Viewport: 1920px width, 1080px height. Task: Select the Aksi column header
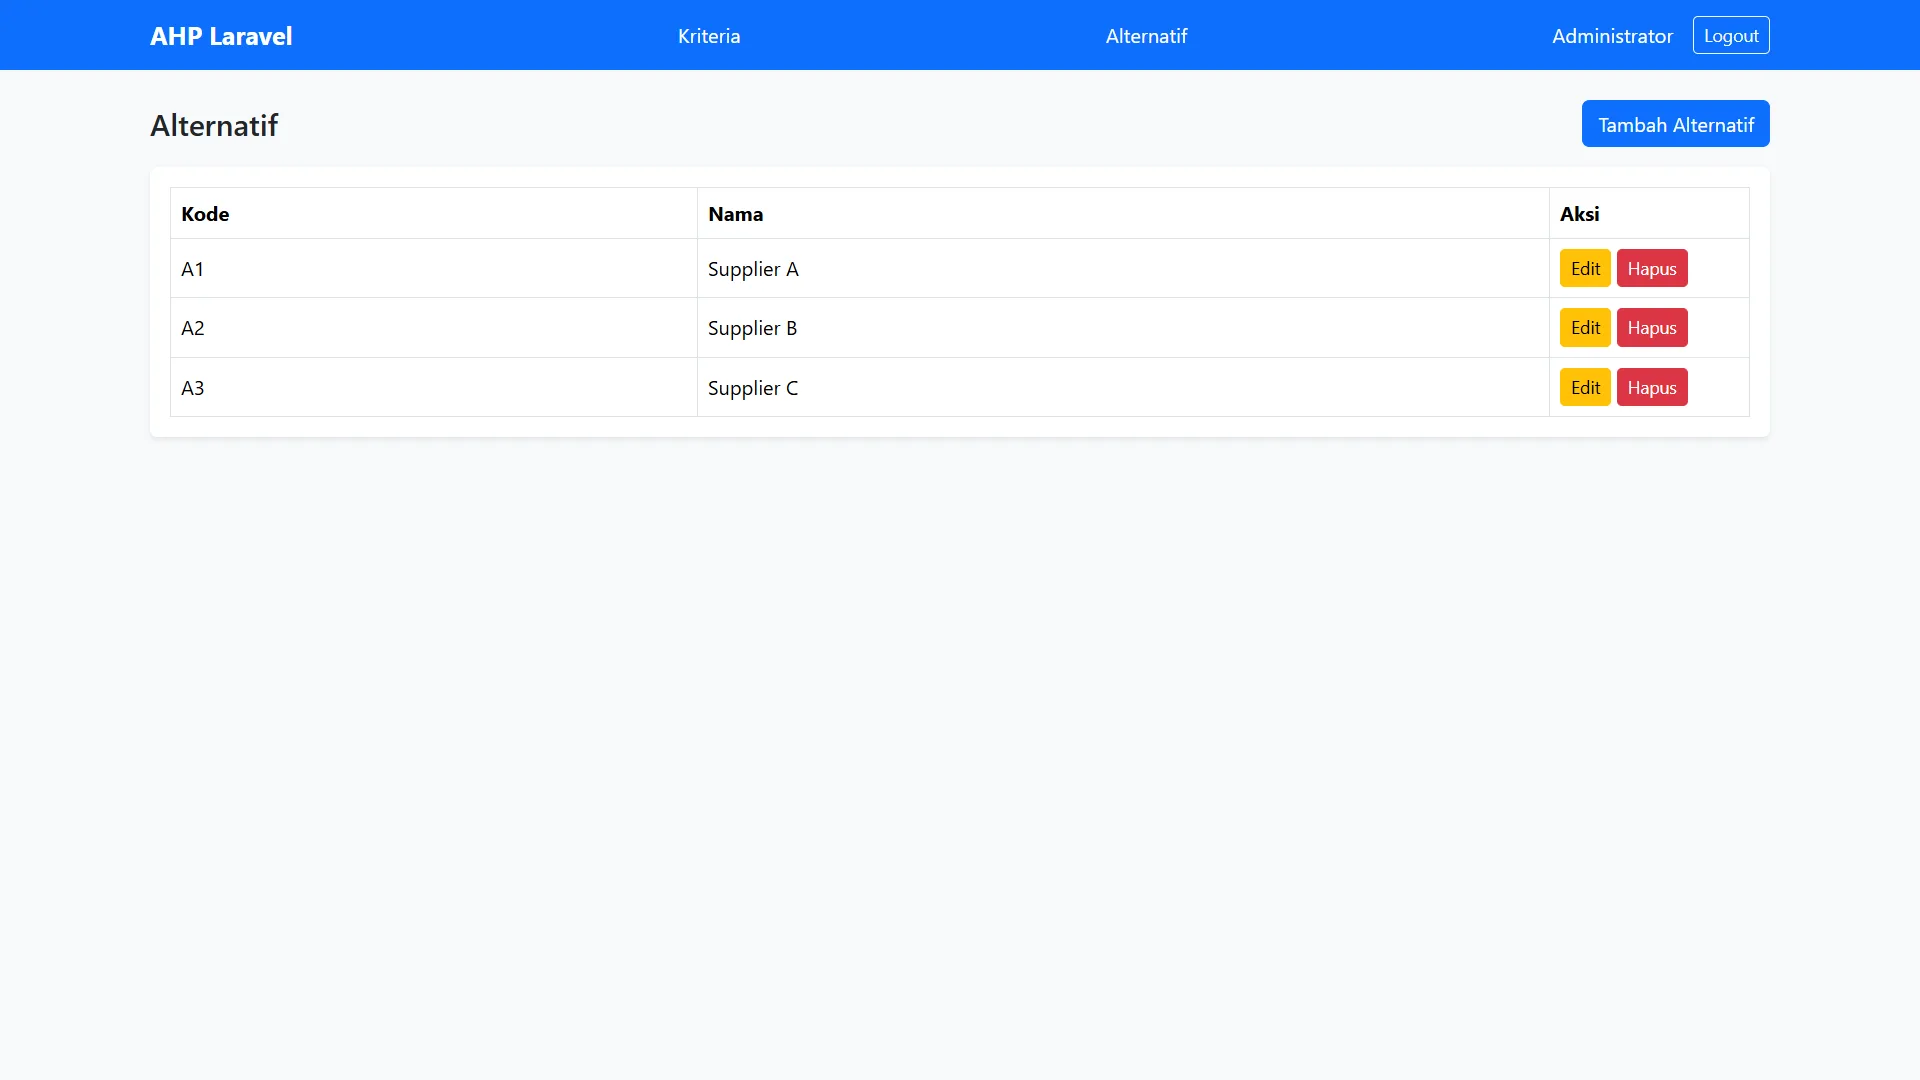tap(1649, 213)
